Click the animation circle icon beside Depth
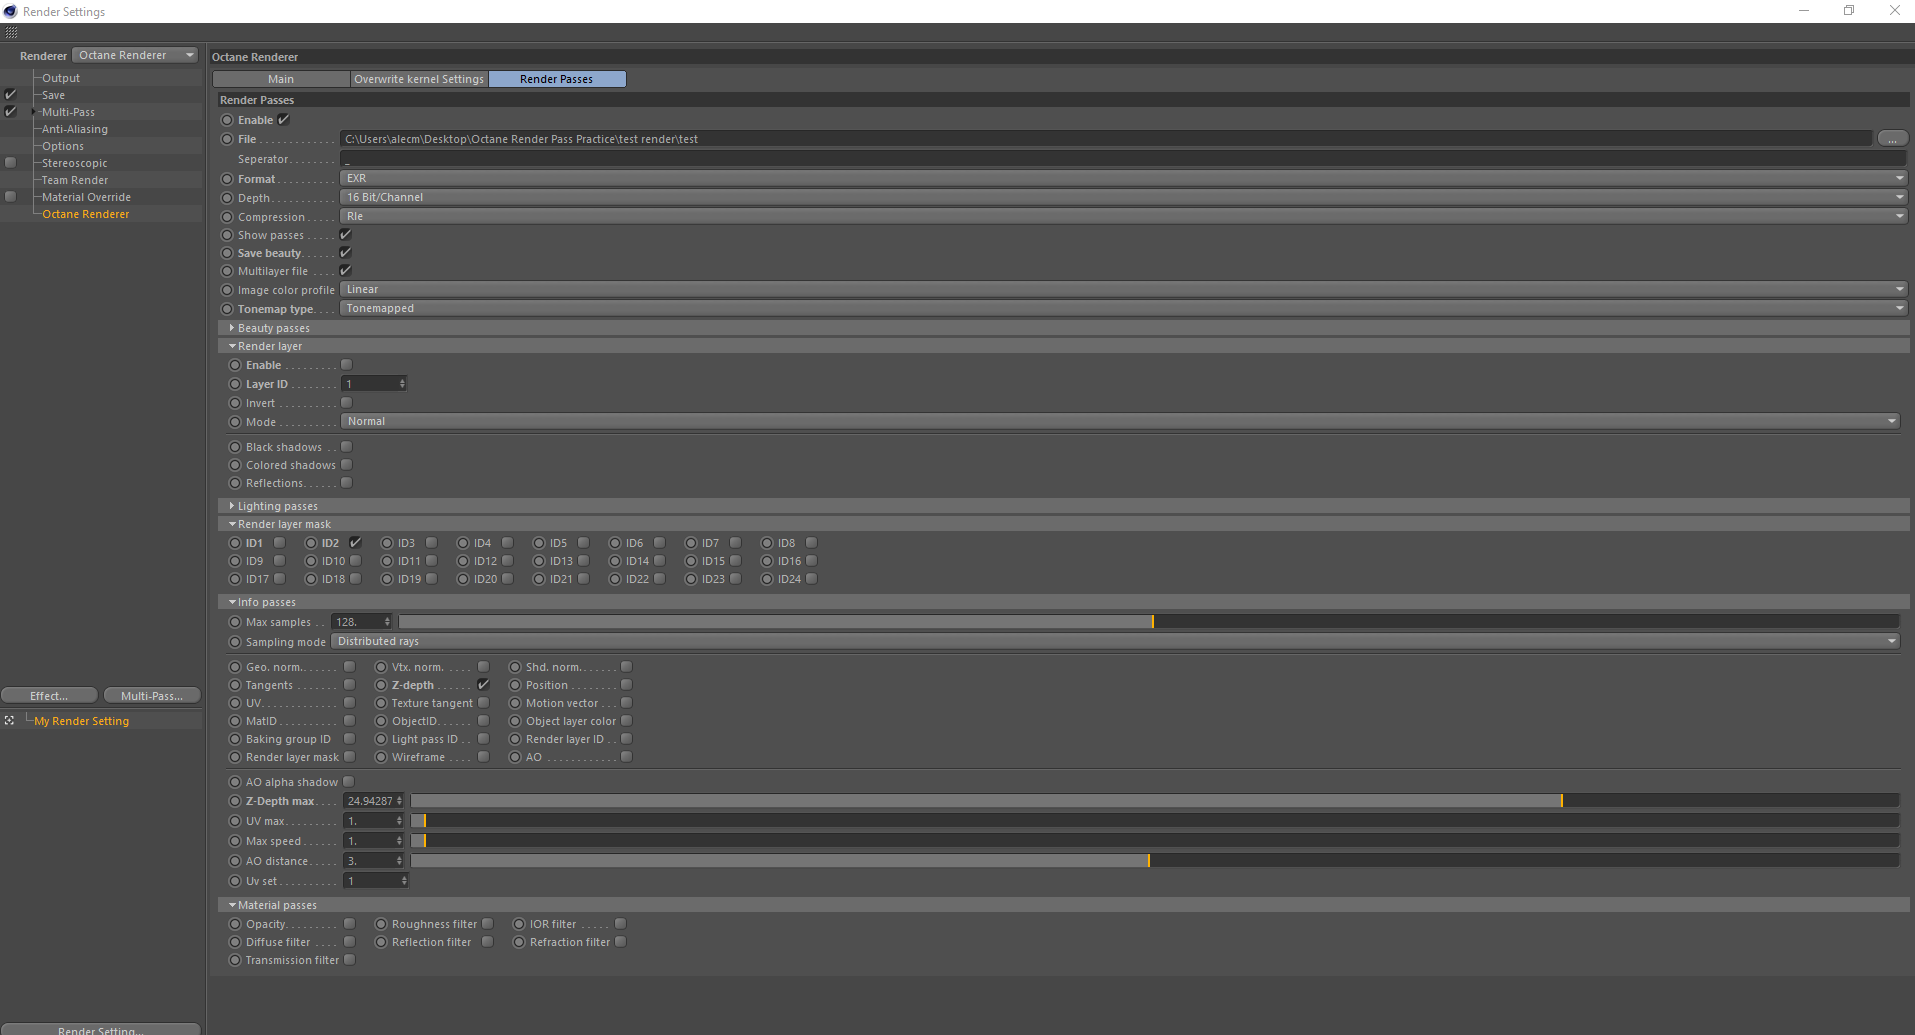1915x1035 pixels. (227, 198)
